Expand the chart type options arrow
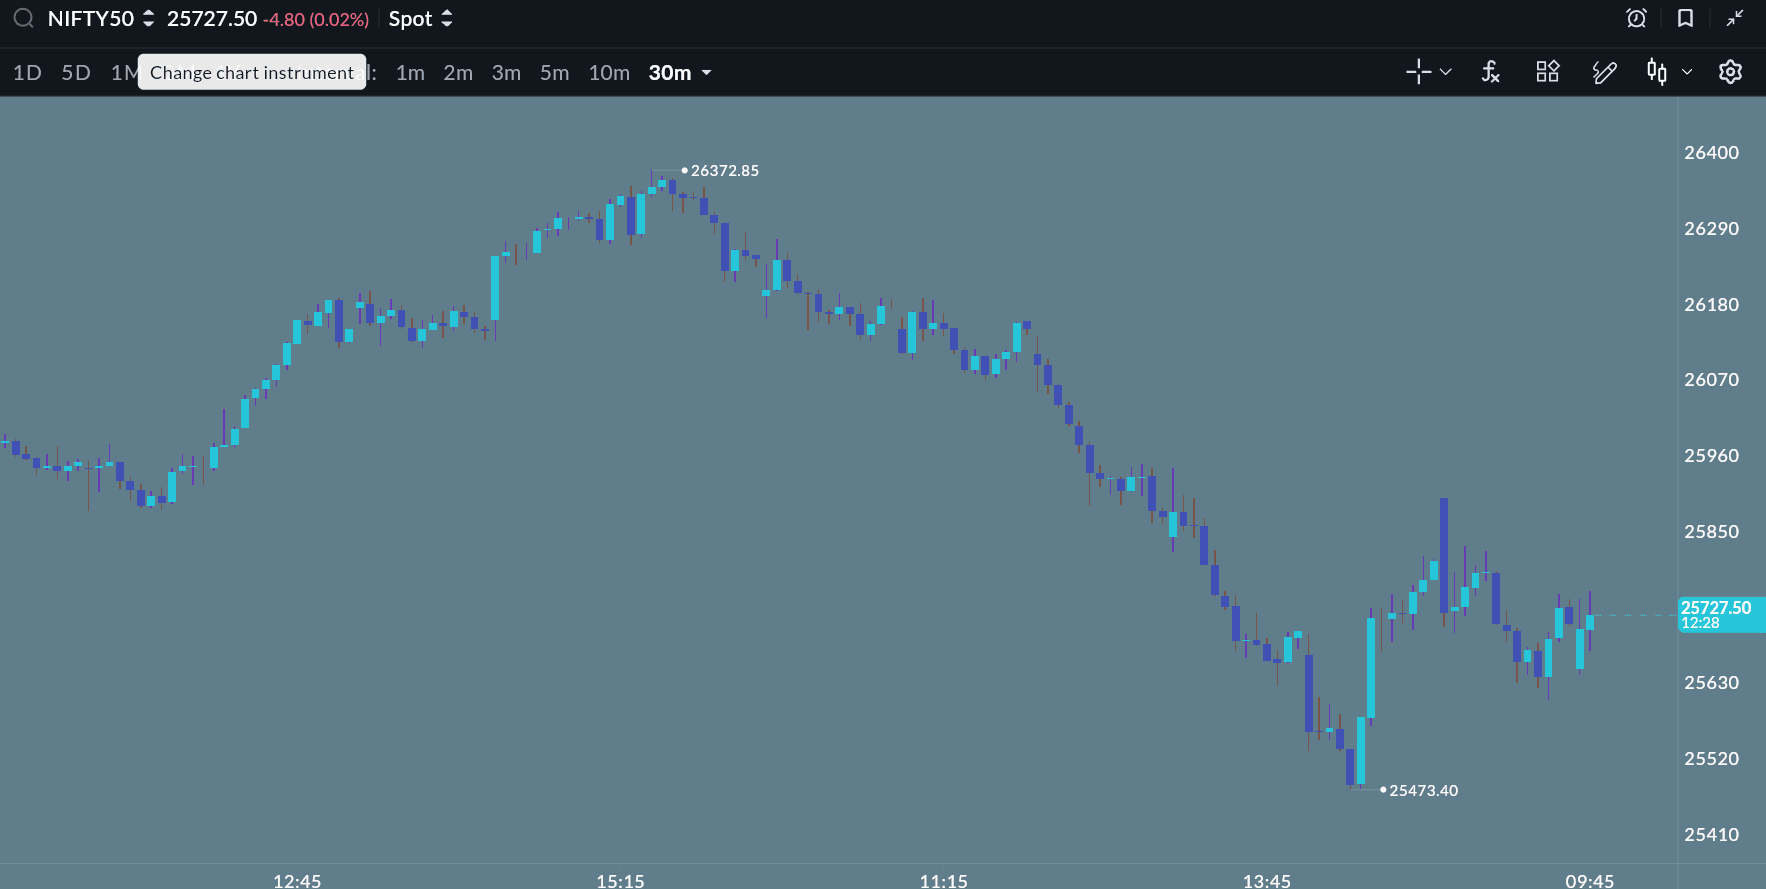 1687,72
